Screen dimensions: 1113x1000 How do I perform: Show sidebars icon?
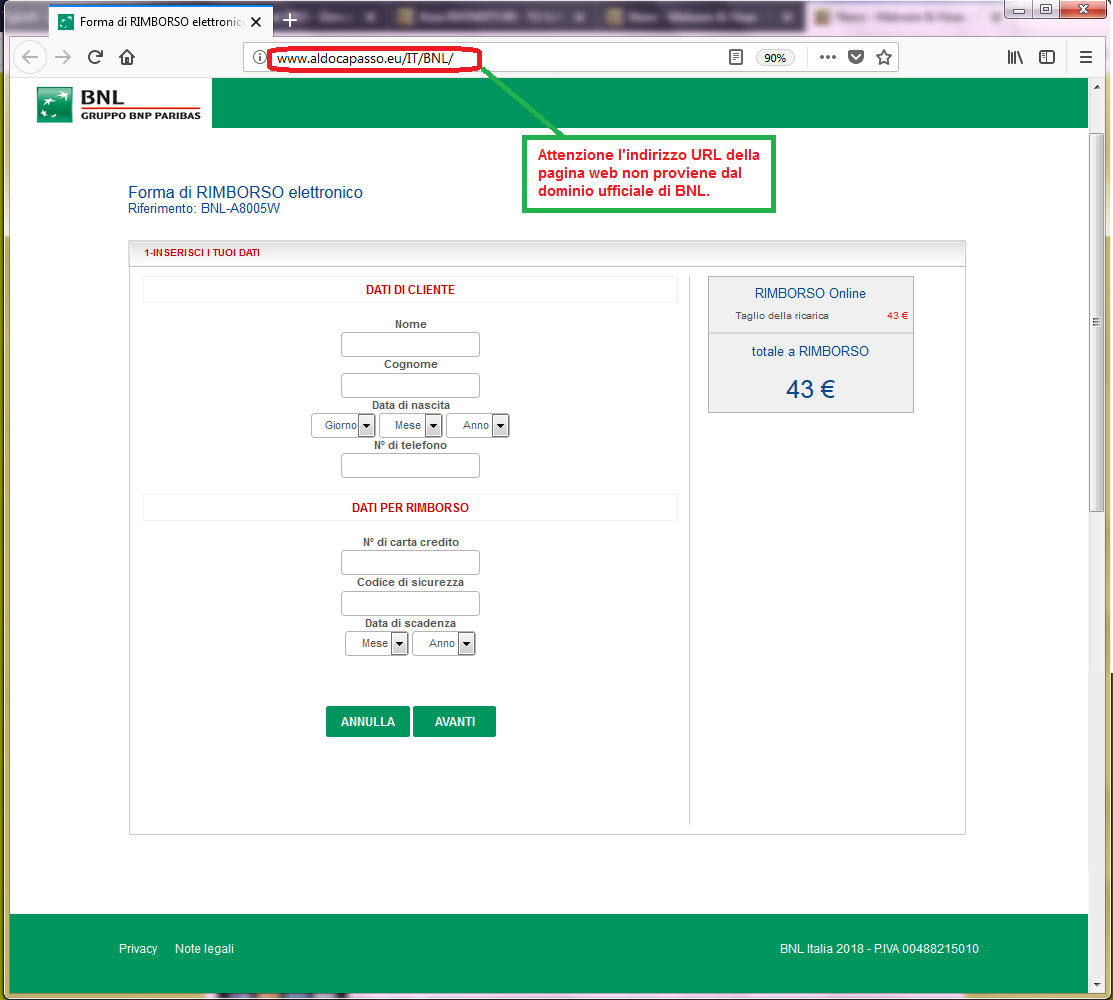tap(1047, 57)
